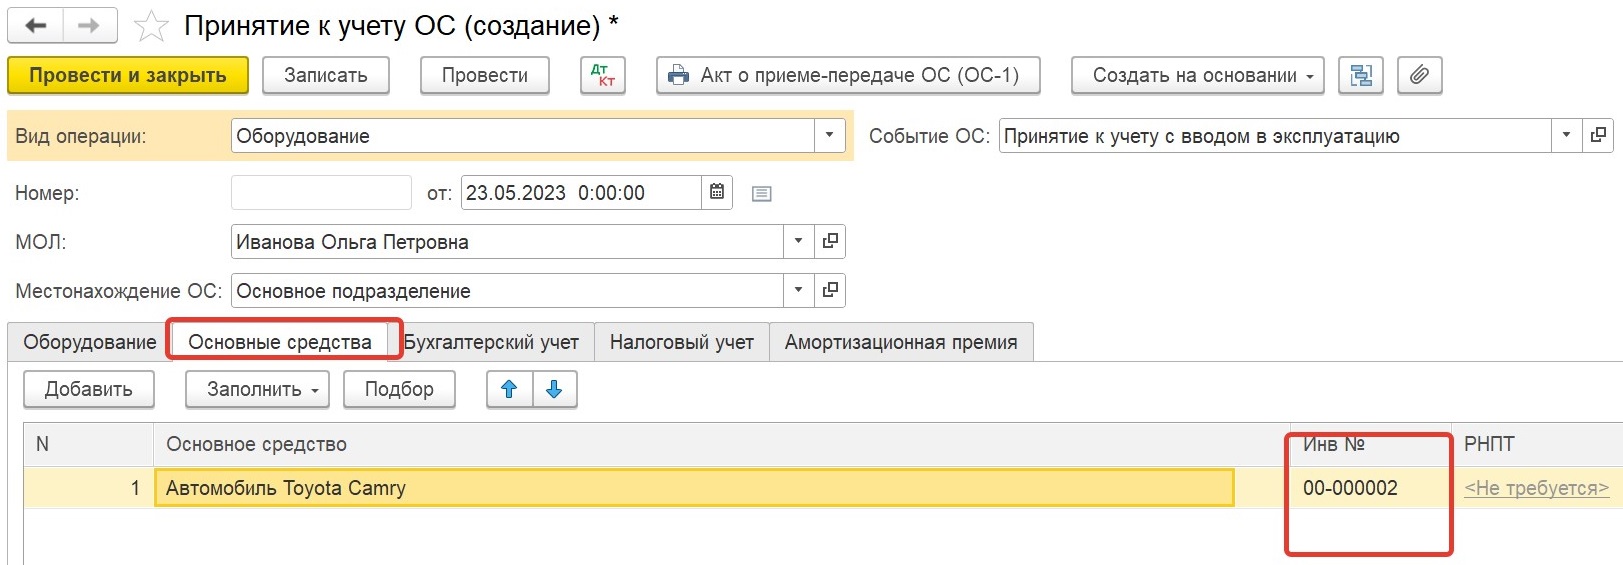Click the forward navigation arrow
The width and height of the screenshot is (1623, 565).
[90, 26]
